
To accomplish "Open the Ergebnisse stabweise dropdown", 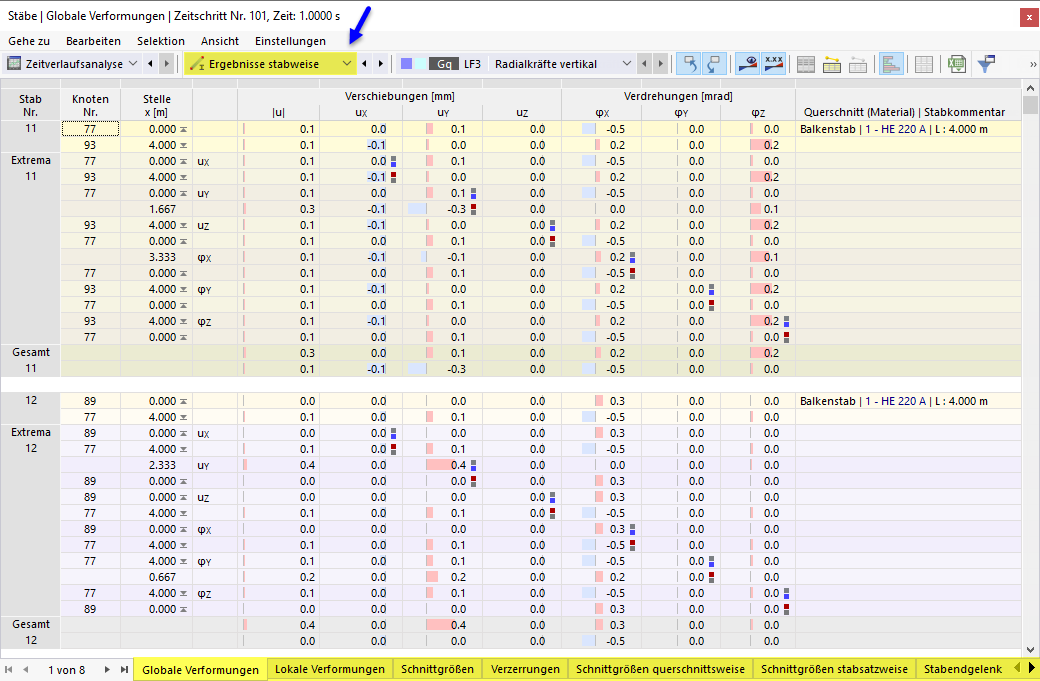I will click(x=347, y=64).
